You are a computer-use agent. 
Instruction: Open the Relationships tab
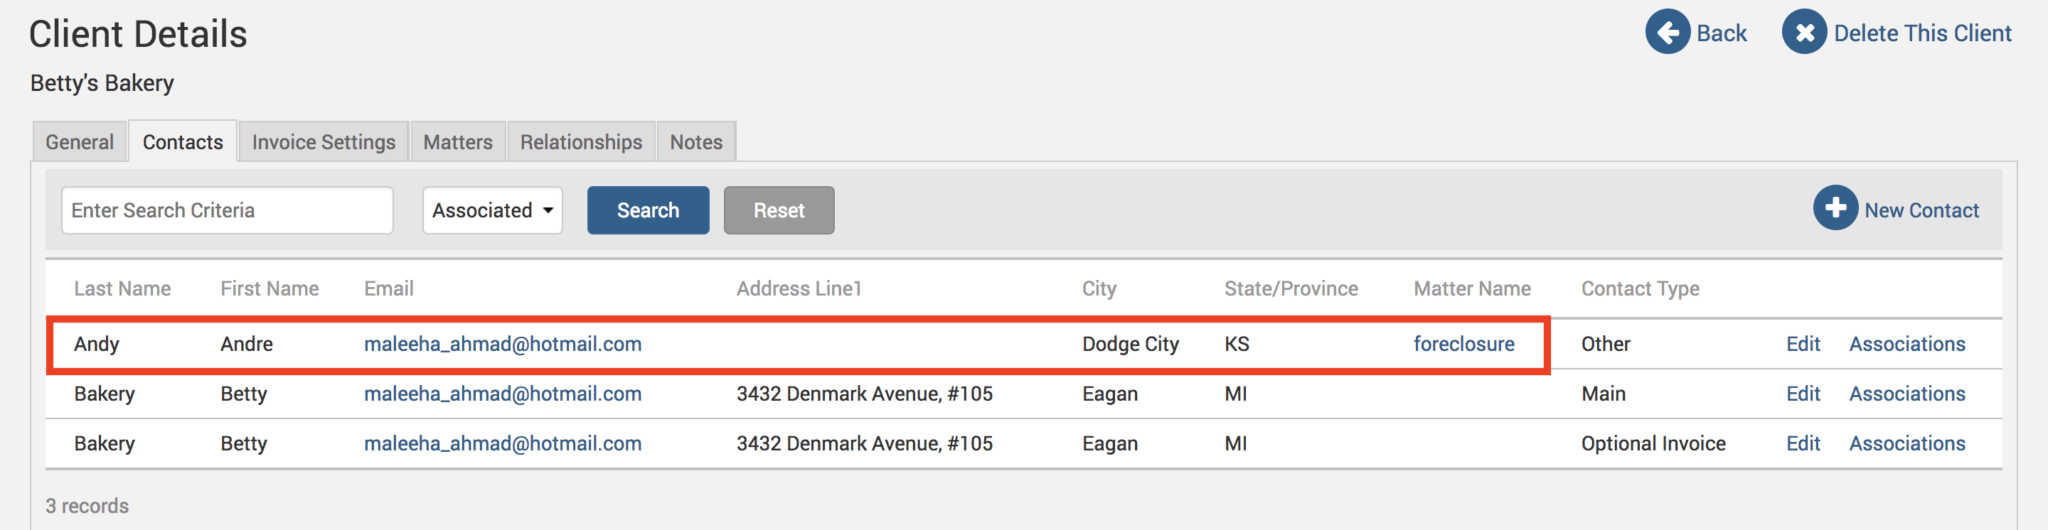point(581,142)
